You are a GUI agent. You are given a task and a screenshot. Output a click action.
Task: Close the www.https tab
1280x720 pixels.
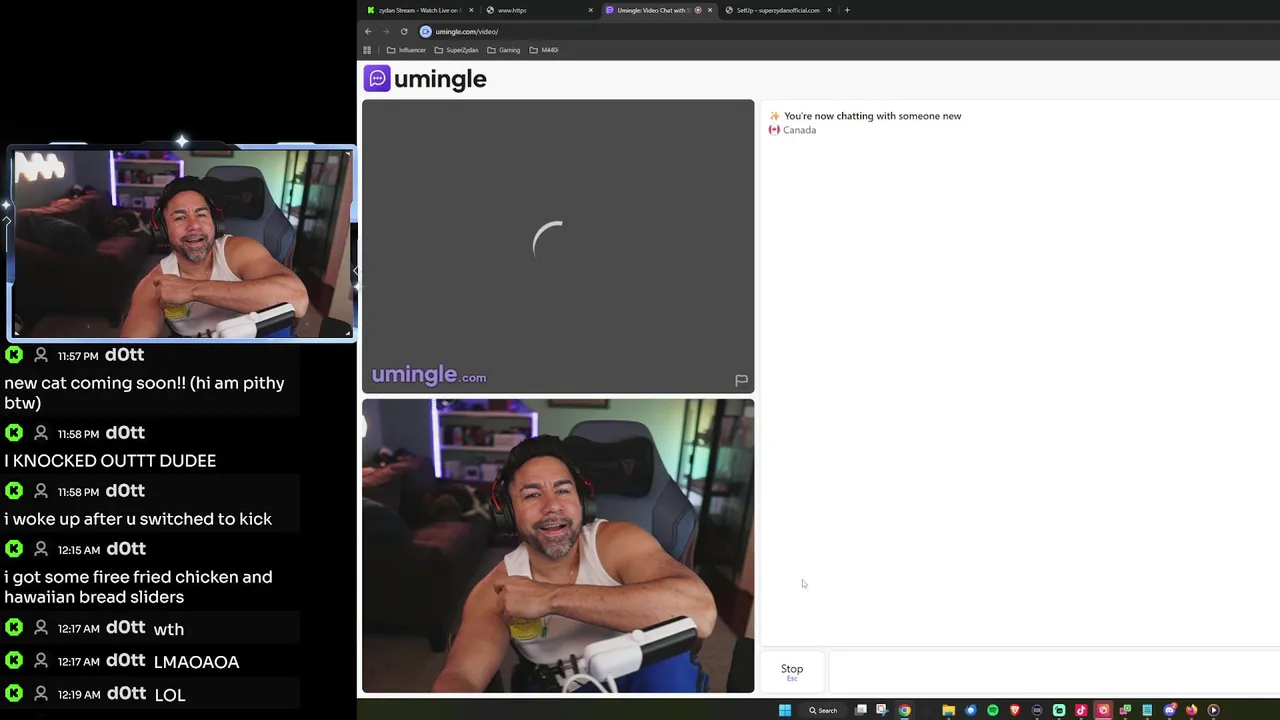[x=590, y=10]
